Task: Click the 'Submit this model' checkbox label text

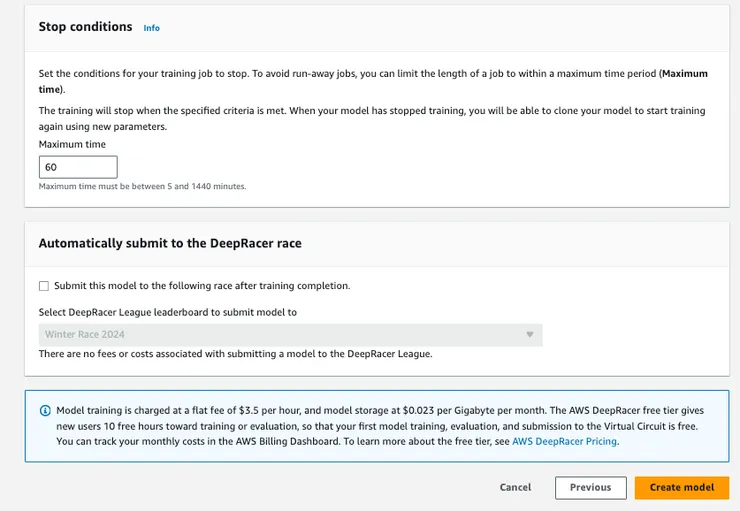Action: [201, 286]
